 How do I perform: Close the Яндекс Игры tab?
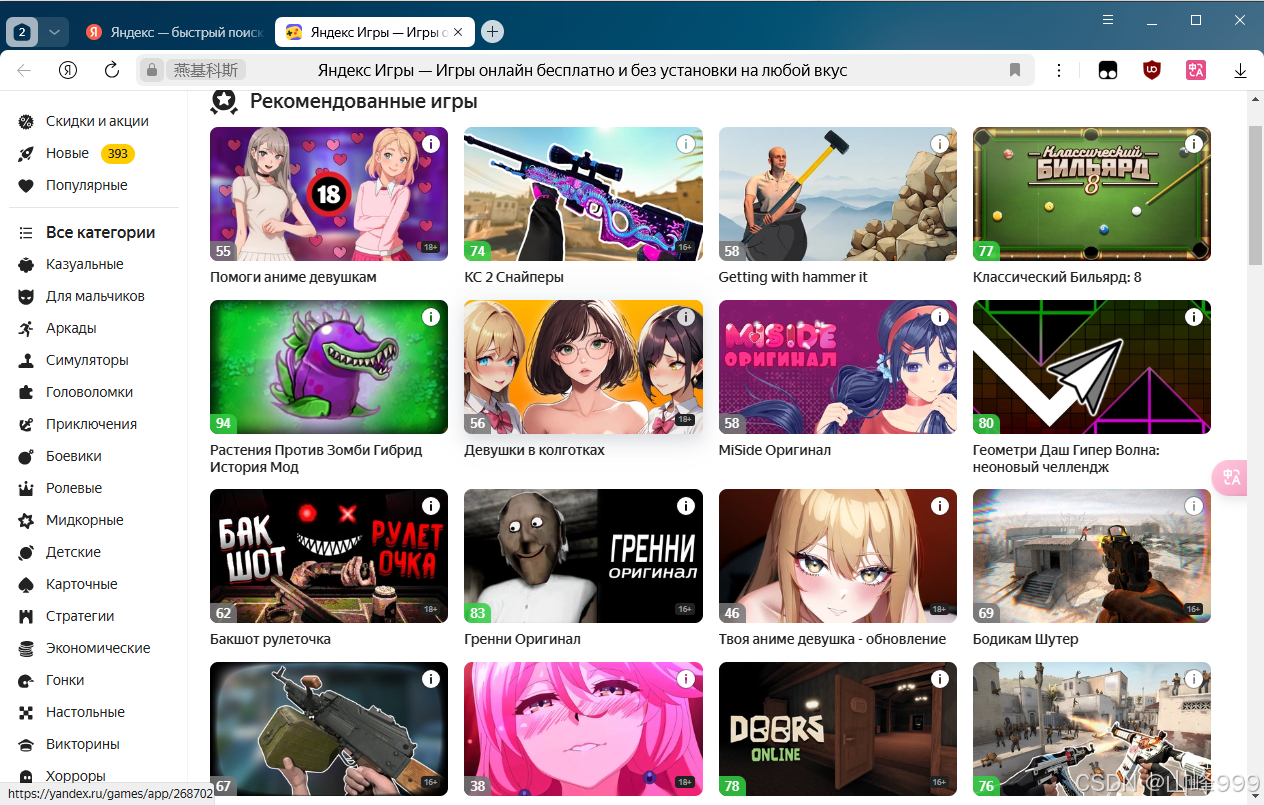click(459, 32)
